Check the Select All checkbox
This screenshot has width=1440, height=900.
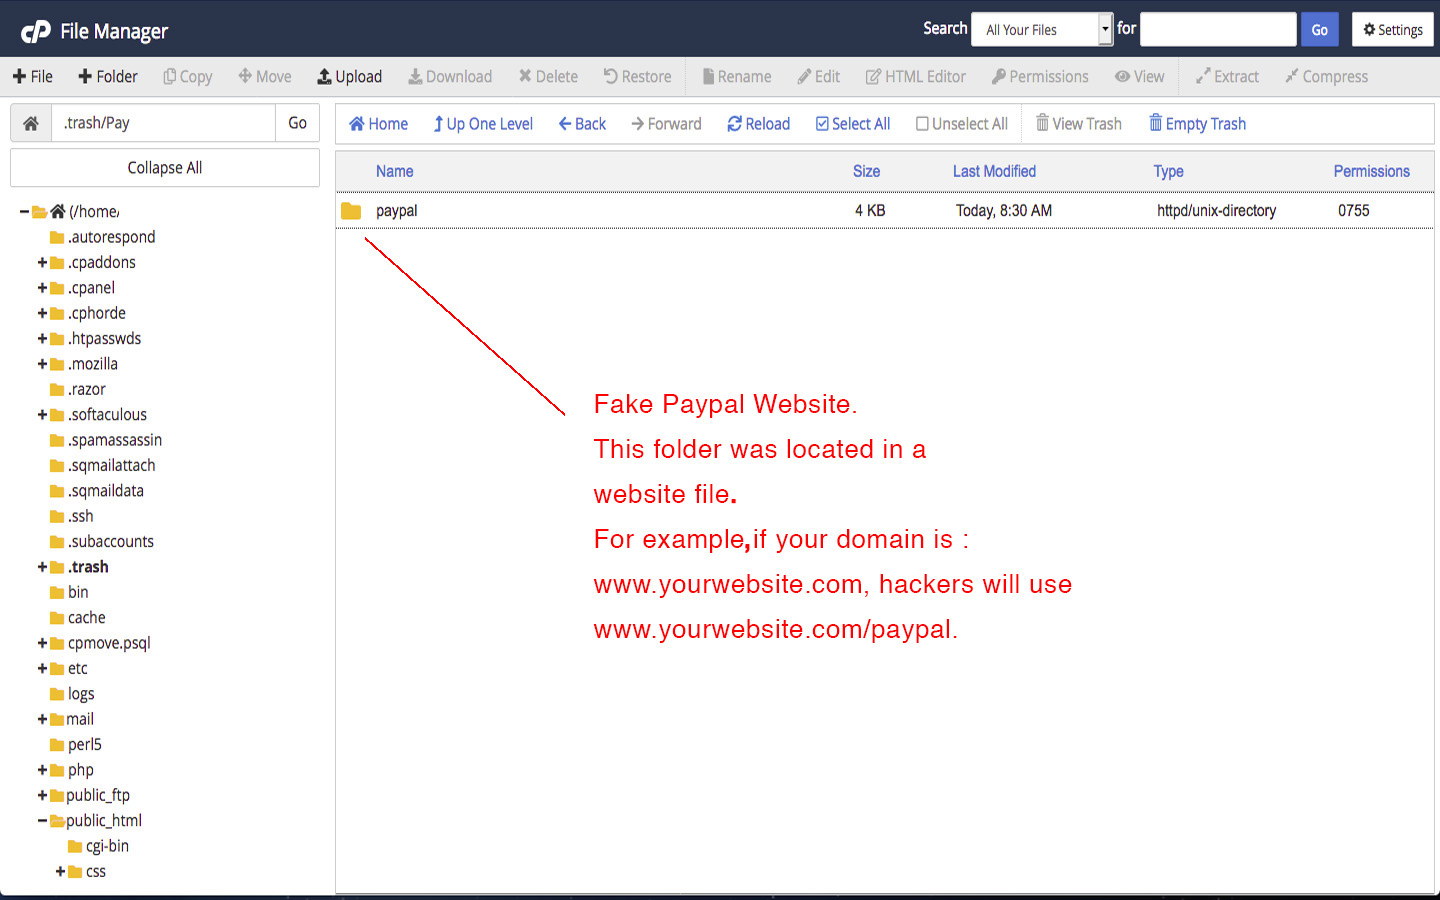[852, 124]
